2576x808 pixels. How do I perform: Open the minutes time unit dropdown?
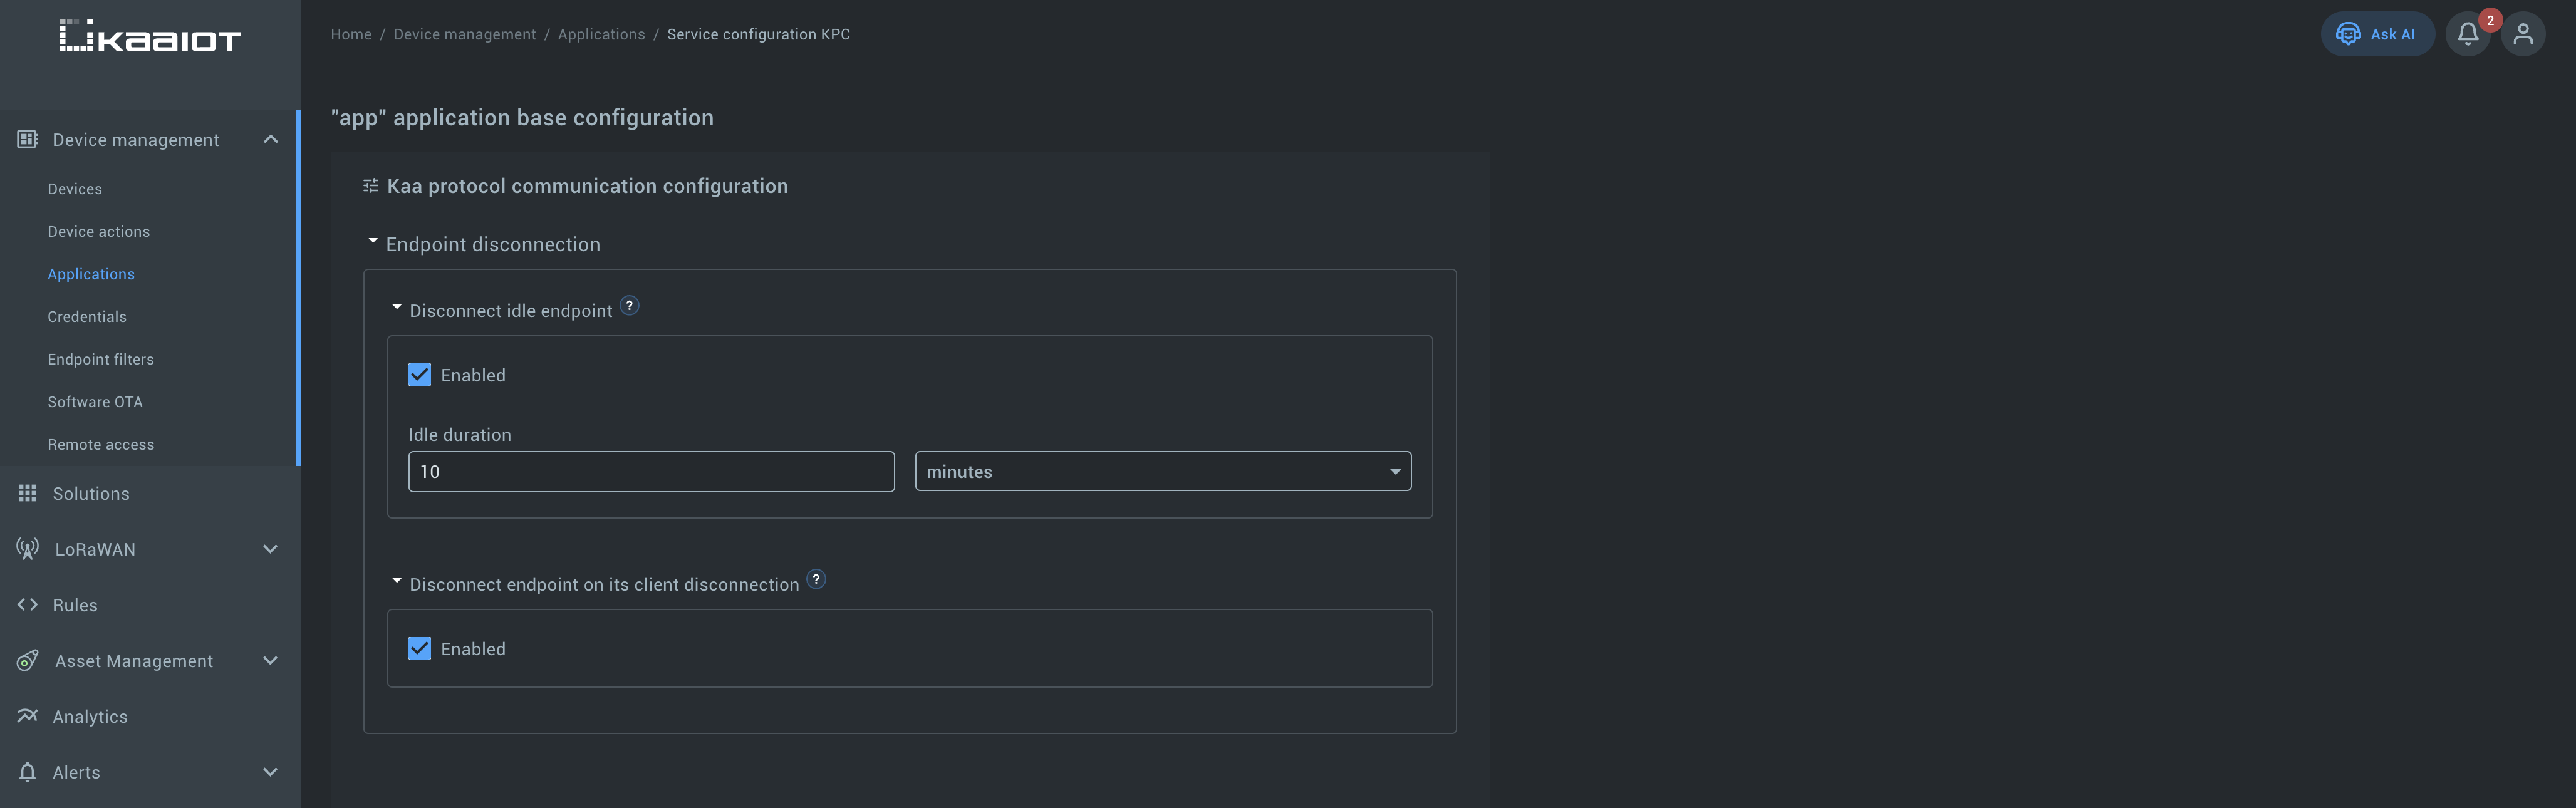point(1162,471)
